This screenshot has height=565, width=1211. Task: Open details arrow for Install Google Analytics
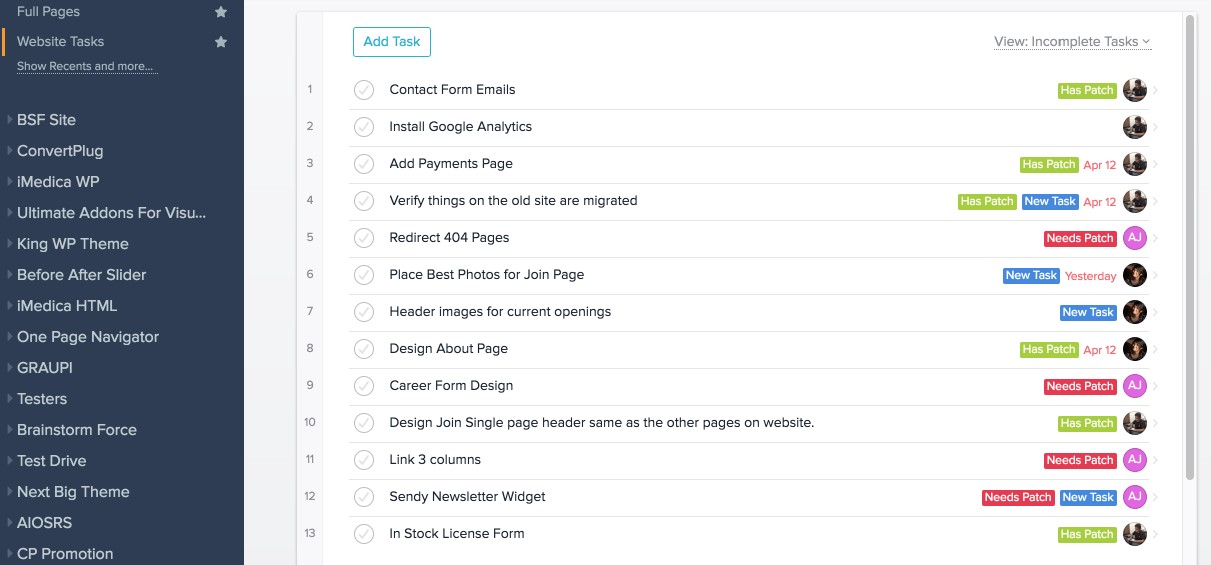pyautogui.click(x=1156, y=127)
